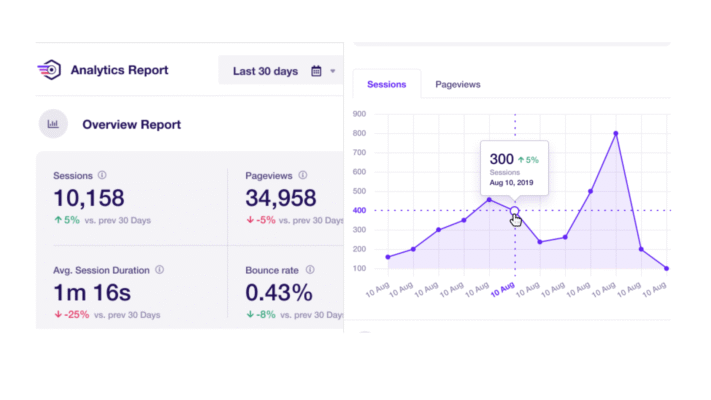Click the Analytics Report title text
The width and height of the screenshot is (711, 400).
[118, 70]
